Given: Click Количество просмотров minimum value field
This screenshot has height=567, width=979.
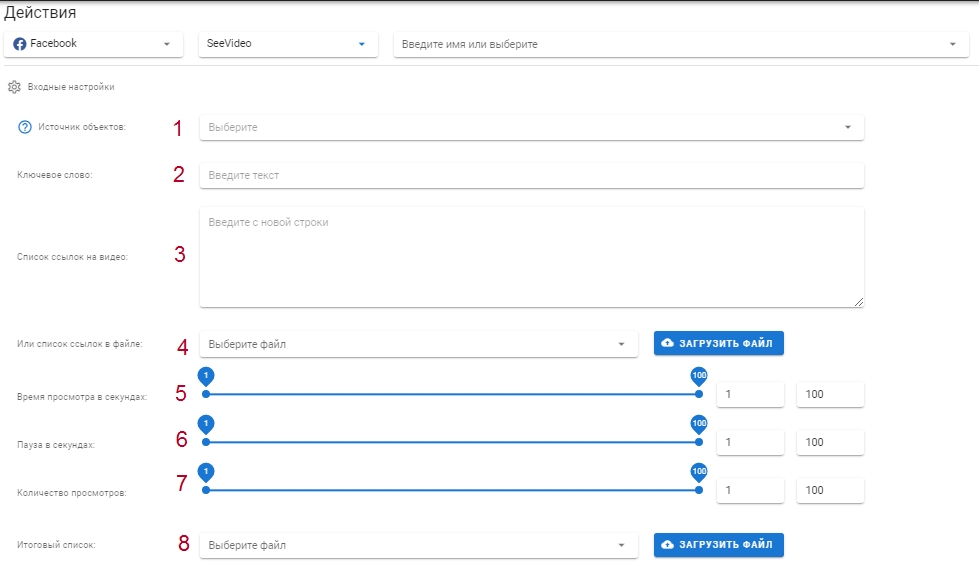Looking at the screenshot, I should pos(750,490).
